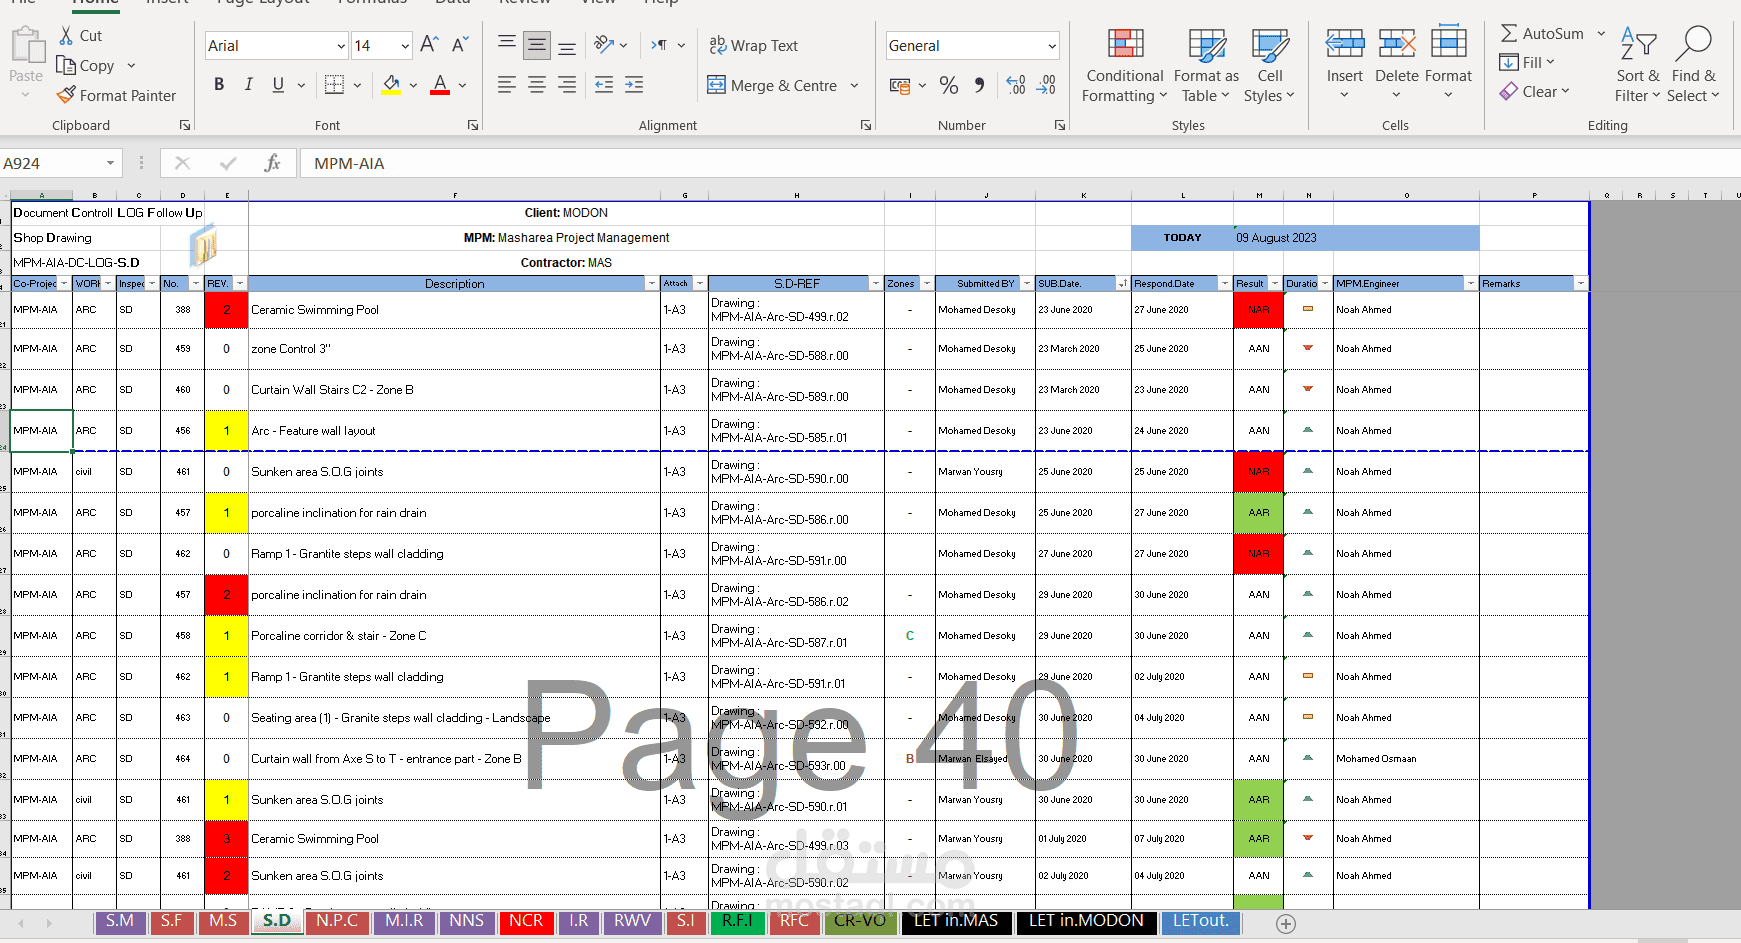Decrease indent in Alignment group
The height and width of the screenshot is (943, 1741).
(604, 85)
